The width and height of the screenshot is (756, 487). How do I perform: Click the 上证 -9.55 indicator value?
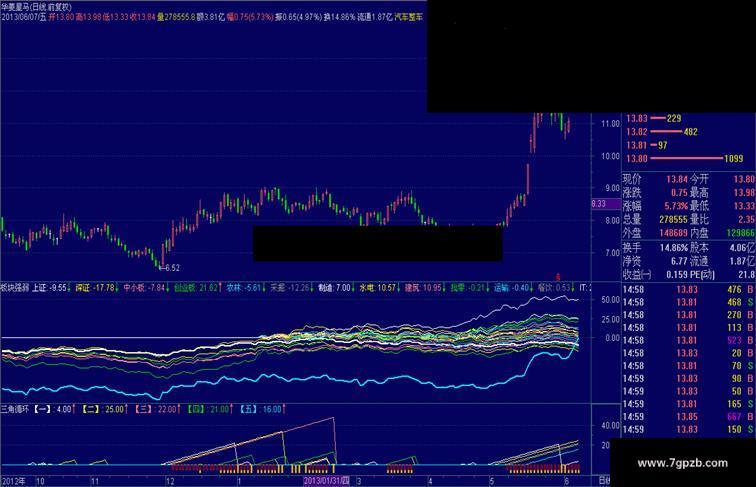[x=49, y=288]
